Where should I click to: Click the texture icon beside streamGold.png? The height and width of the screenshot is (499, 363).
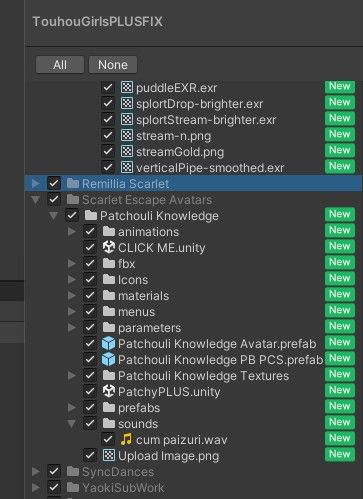click(x=126, y=152)
